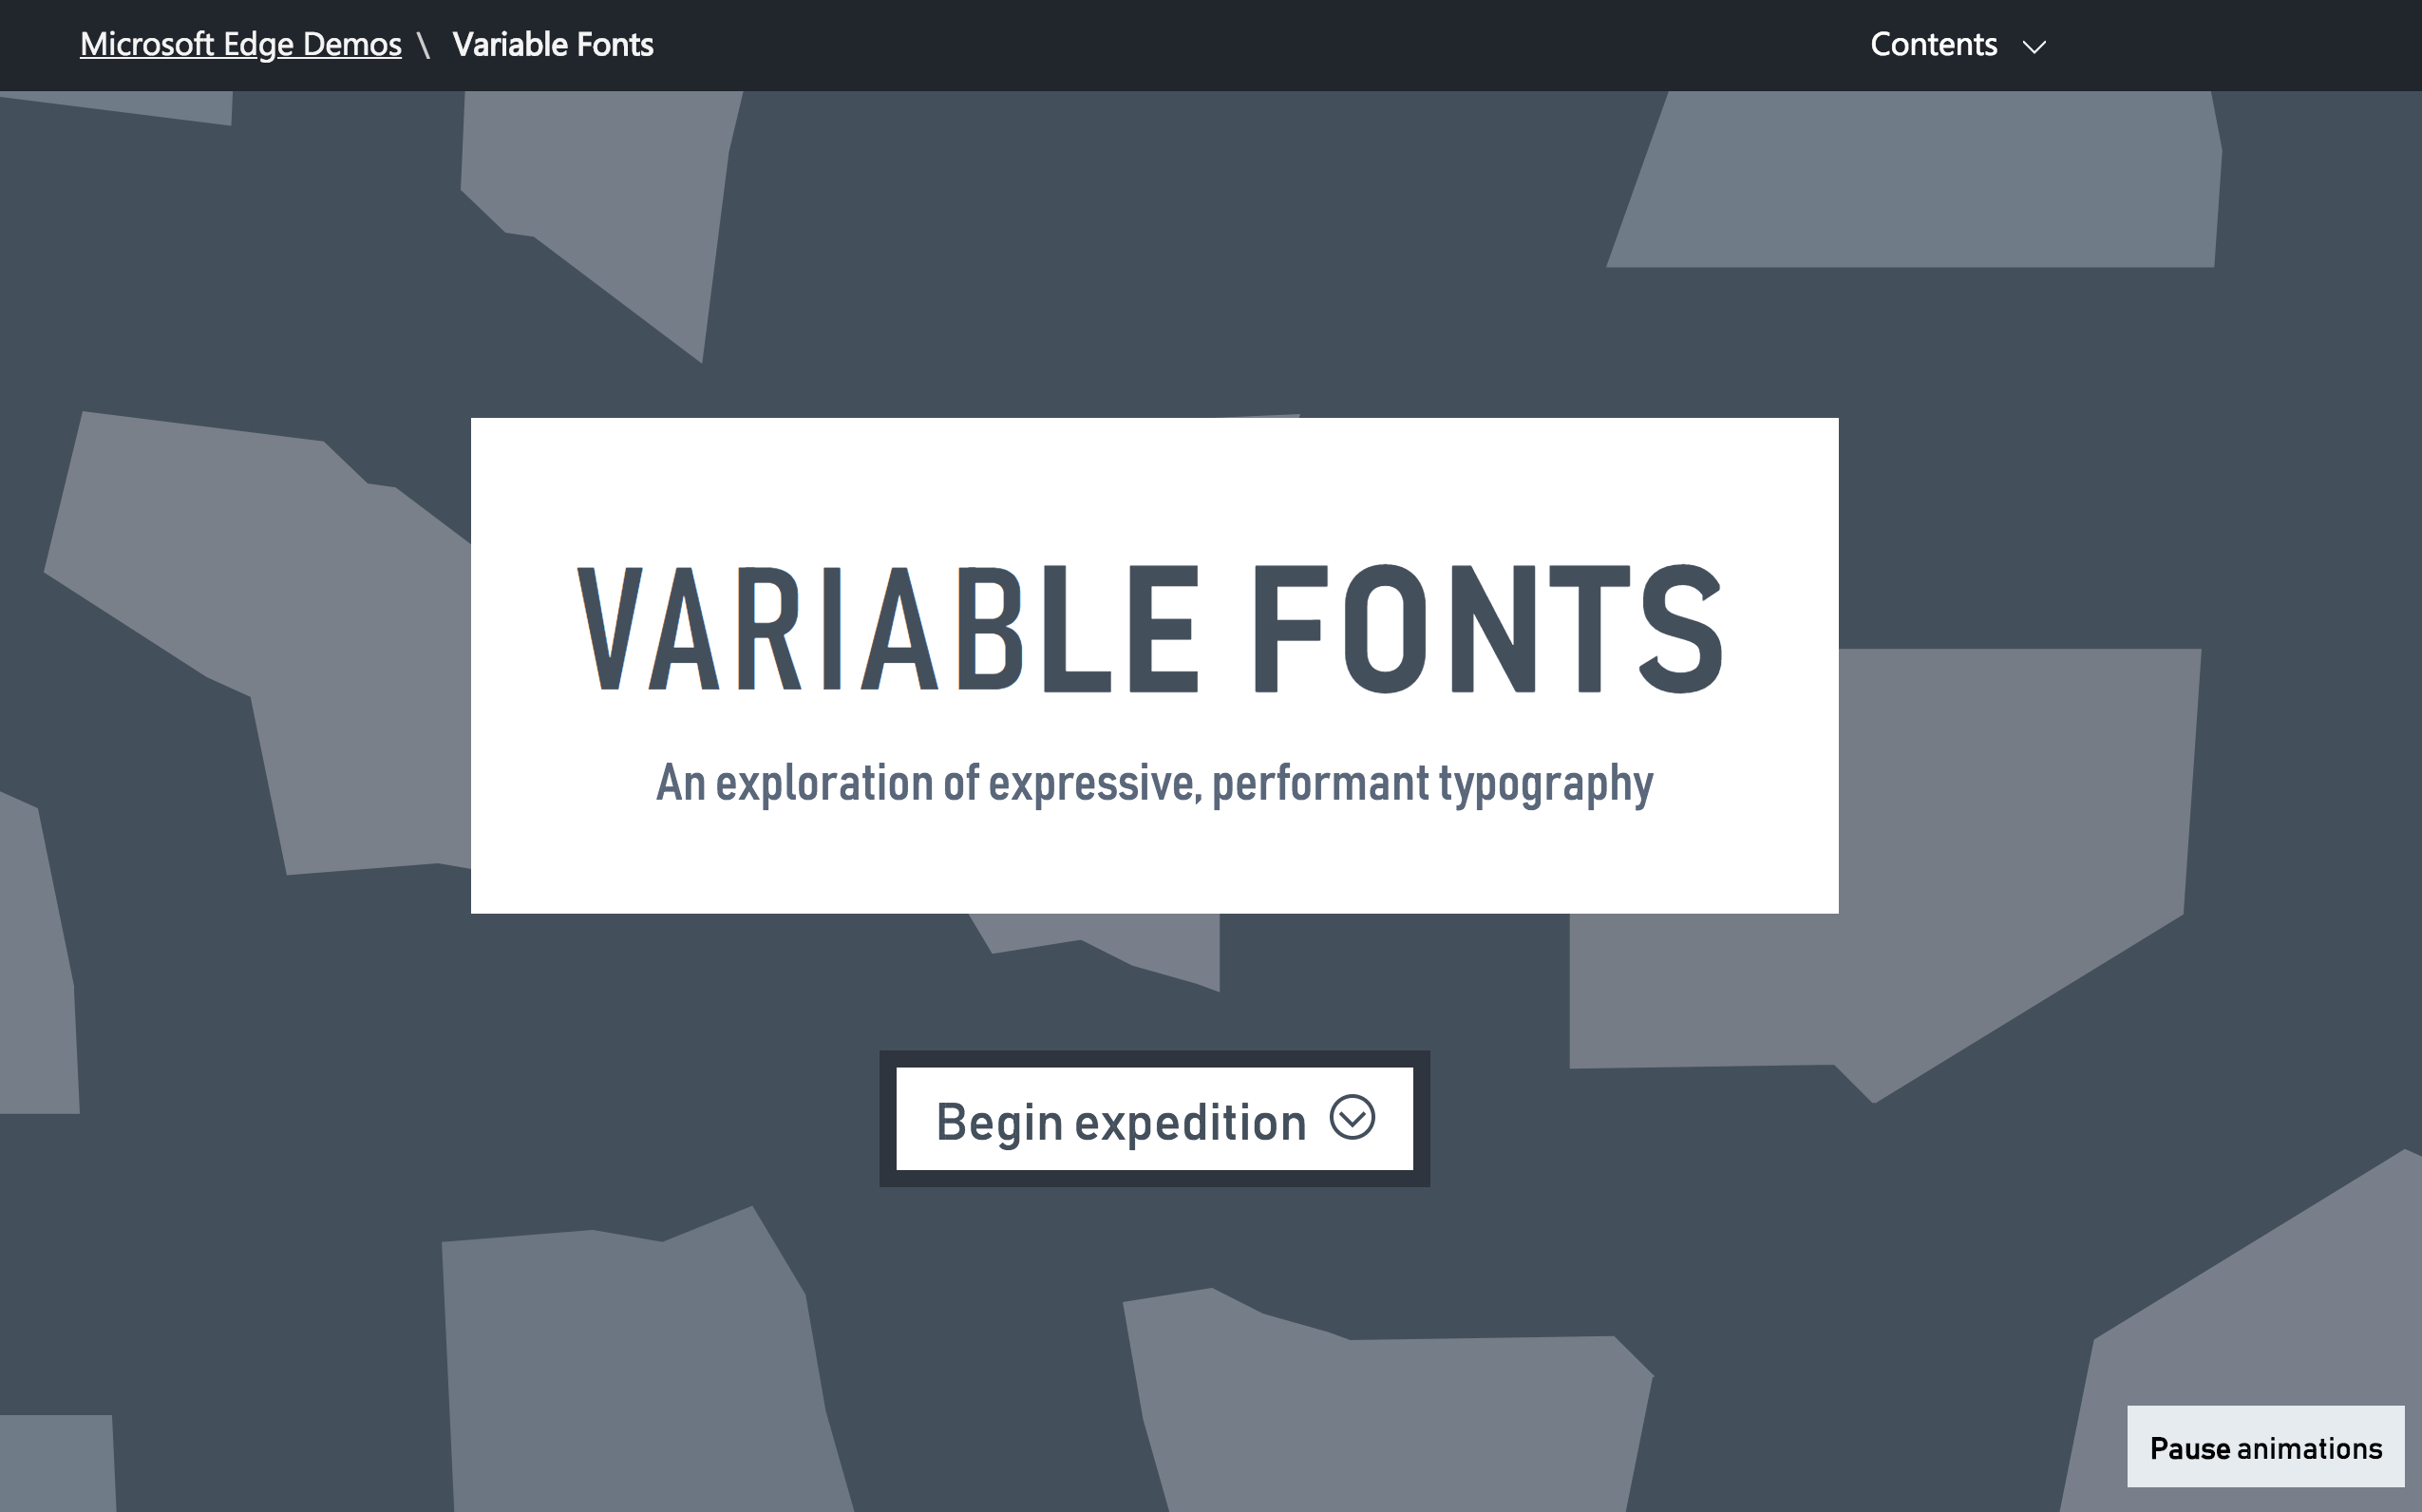Click the word 'Demos' in the breadcrumb link
The height and width of the screenshot is (1512, 2422).
coord(352,45)
